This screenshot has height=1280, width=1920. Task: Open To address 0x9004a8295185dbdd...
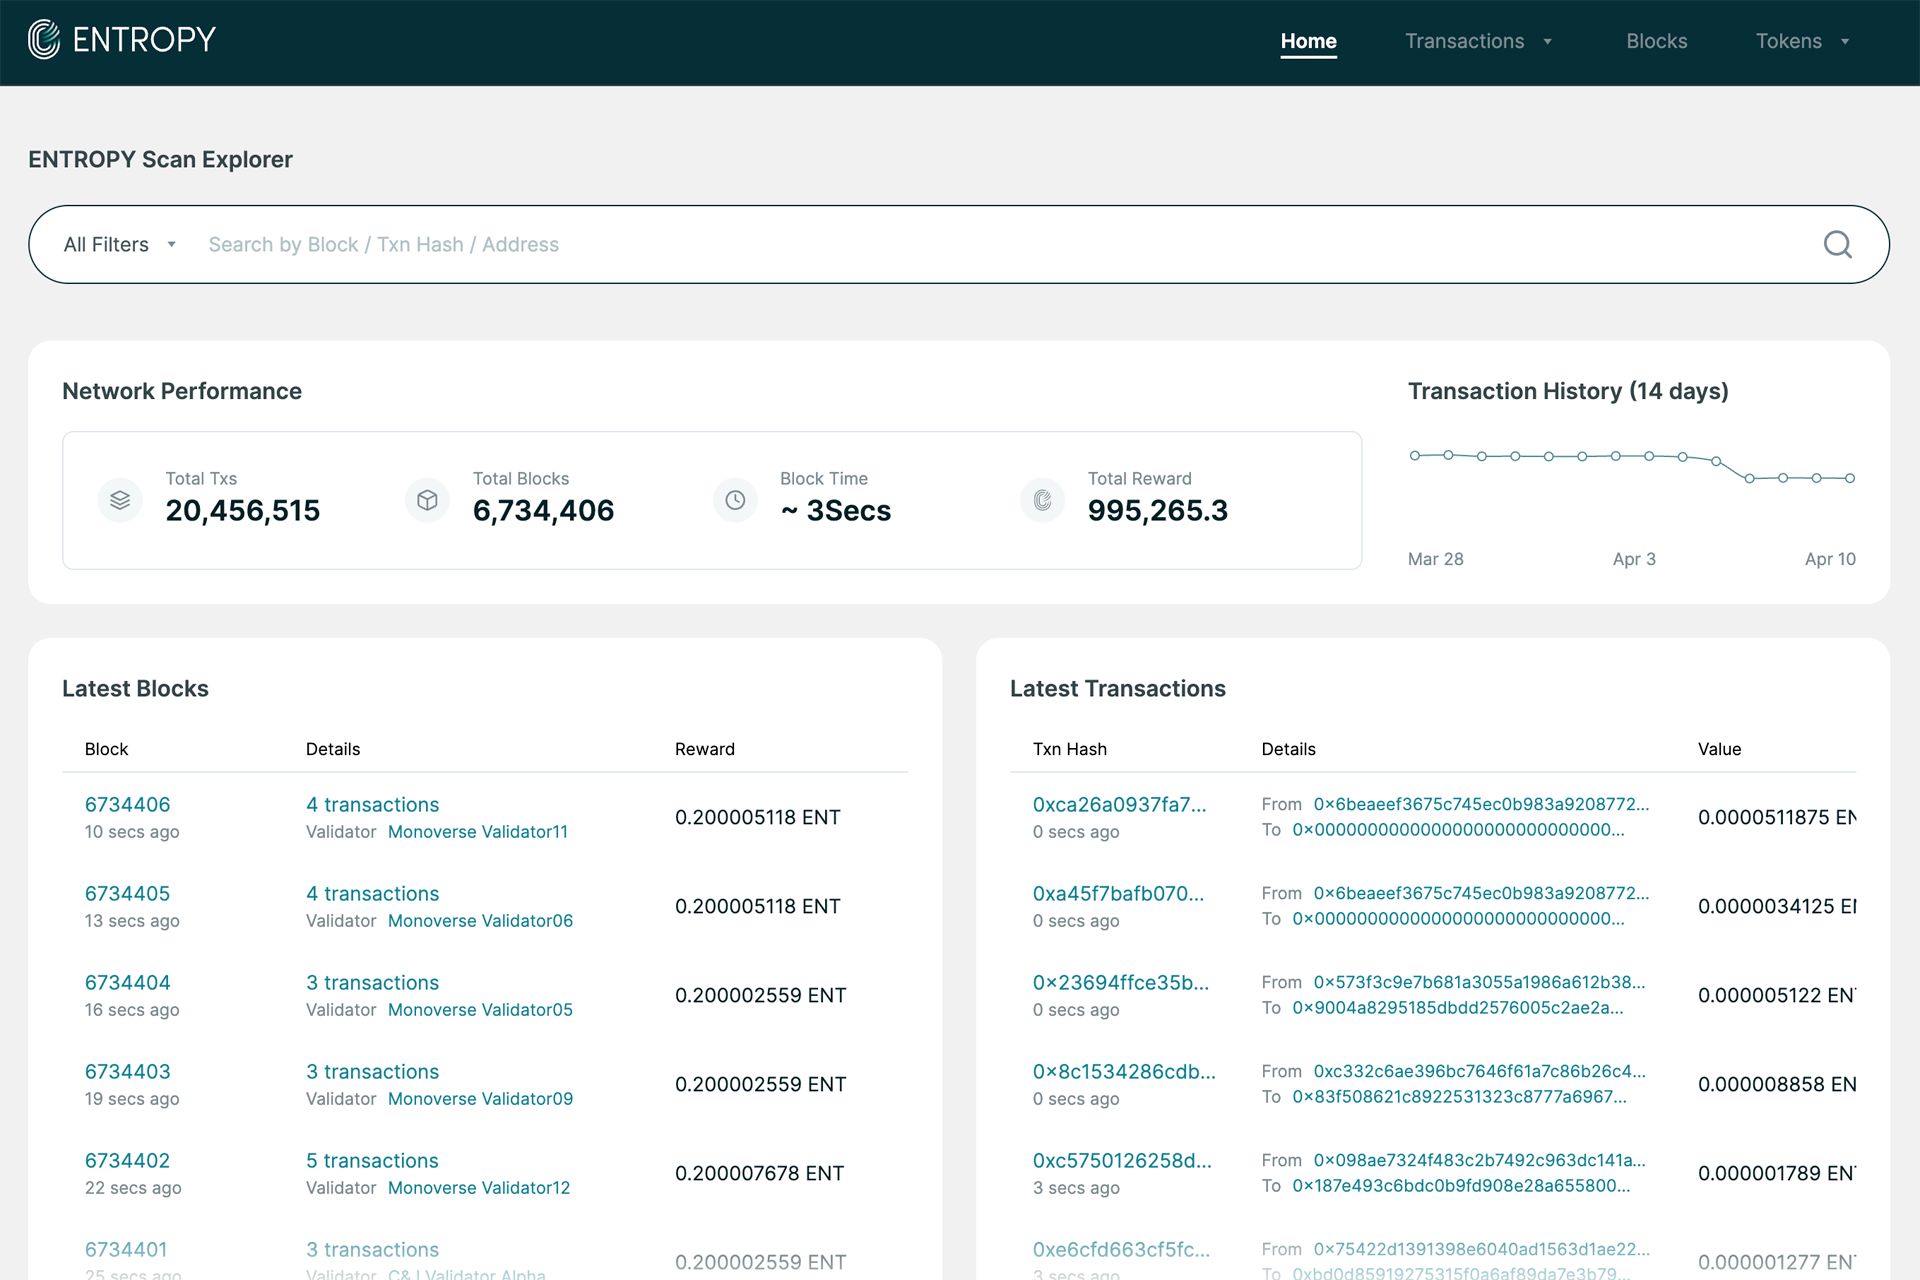[1458, 1007]
